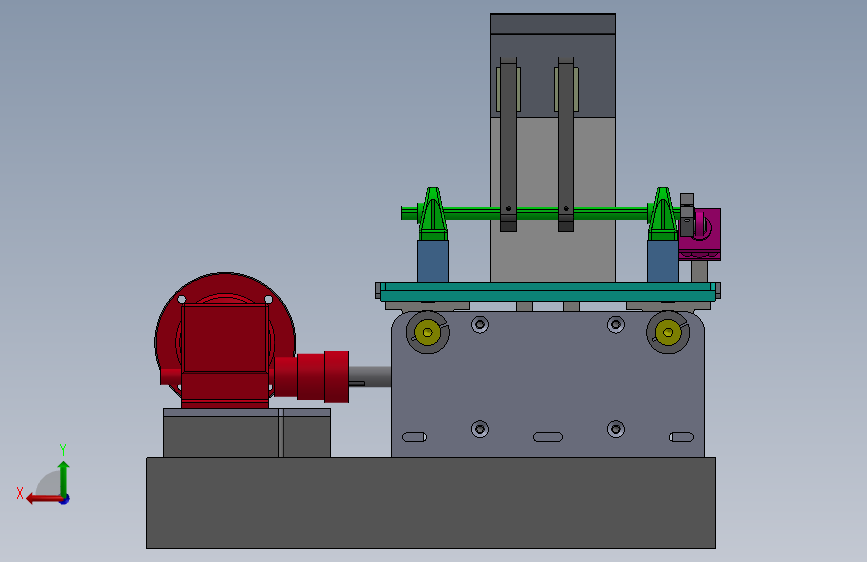
Task: Select the left green cone holder
Action: tap(433, 214)
